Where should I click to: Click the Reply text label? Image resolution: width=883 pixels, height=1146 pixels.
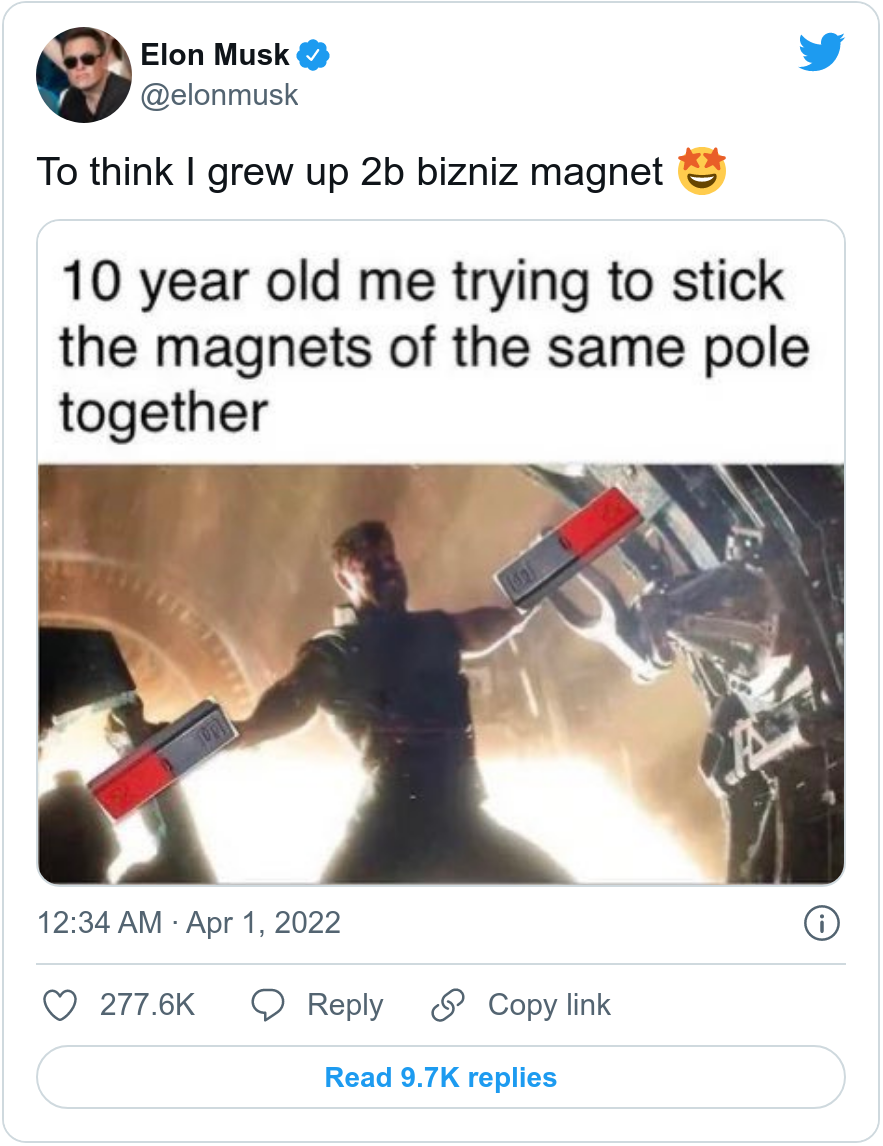click(345, 1005)
